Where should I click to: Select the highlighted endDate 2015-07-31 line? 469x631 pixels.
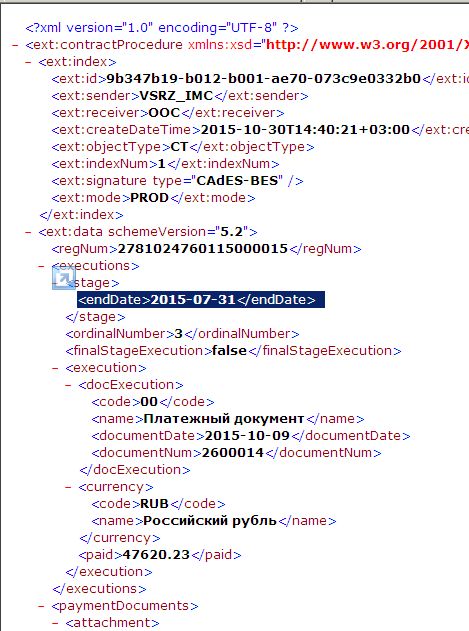pos(201,300)
